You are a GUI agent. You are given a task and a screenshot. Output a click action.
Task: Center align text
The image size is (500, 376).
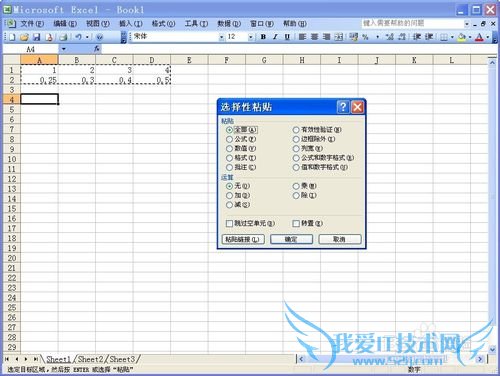point(314,37)
